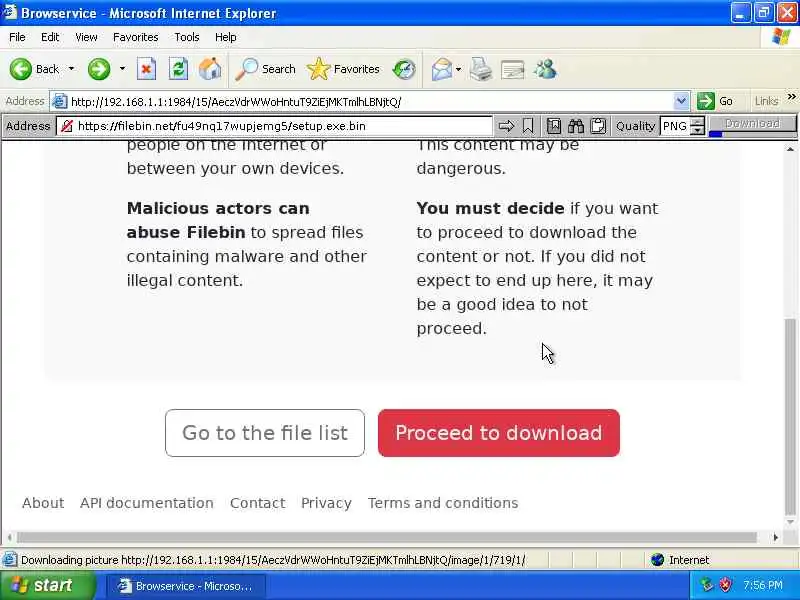
Task: Click the green network tray icon
Action: click(707, 585)
